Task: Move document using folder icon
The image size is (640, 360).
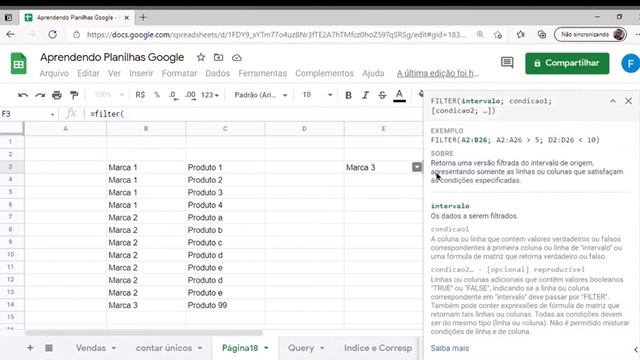Action: (218, 58)
